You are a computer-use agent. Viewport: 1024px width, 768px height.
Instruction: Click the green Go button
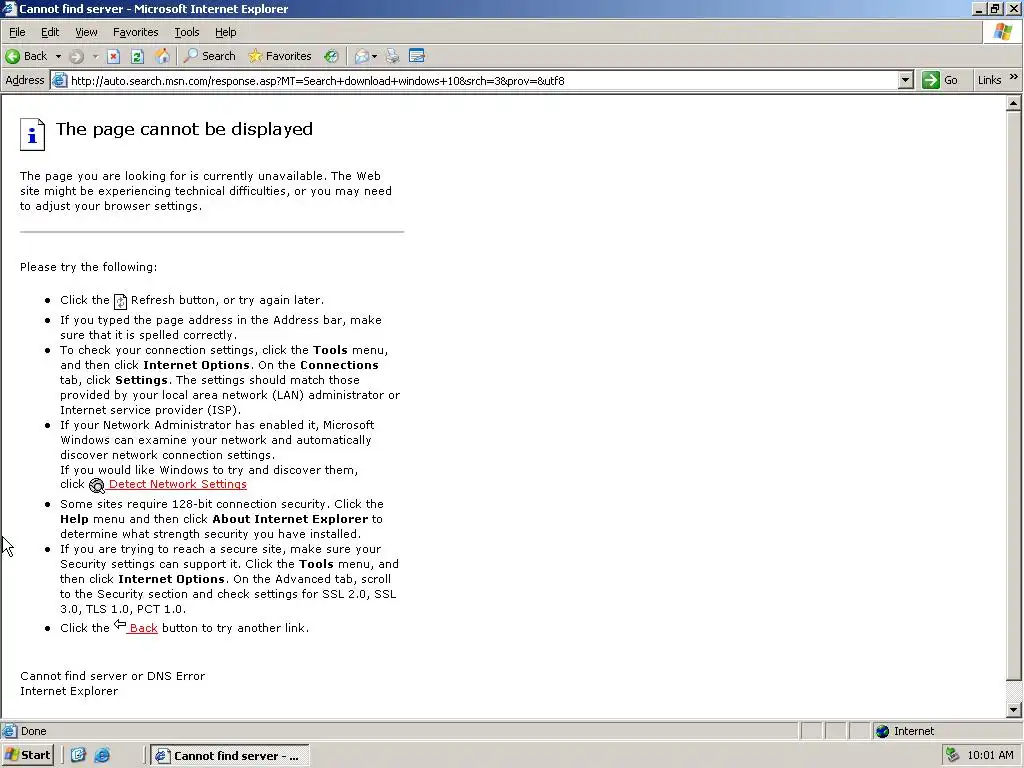click(x=940, y=80)
